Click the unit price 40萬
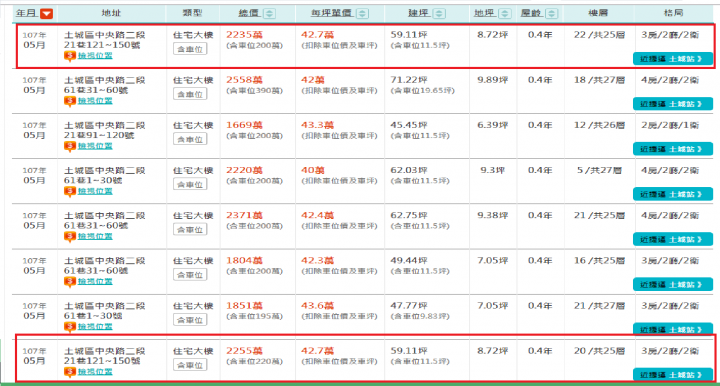This screenshot has height=386, width=720. tap(313, 170)
